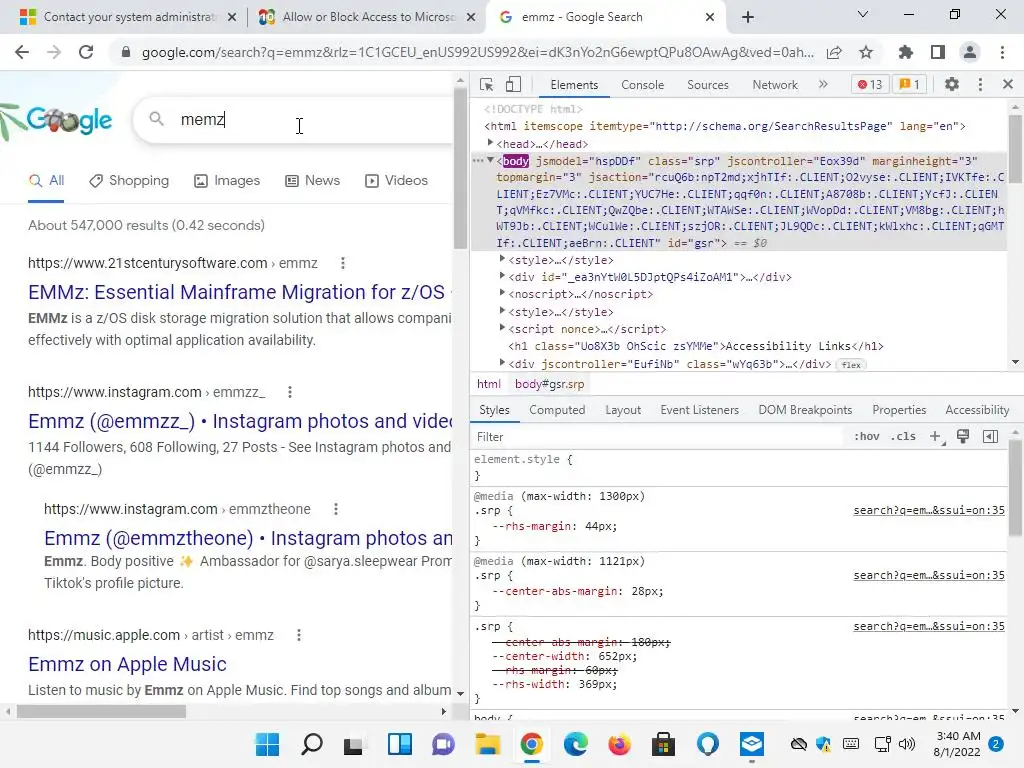
Task: Select the Elements tab
Action: (573, 85)
